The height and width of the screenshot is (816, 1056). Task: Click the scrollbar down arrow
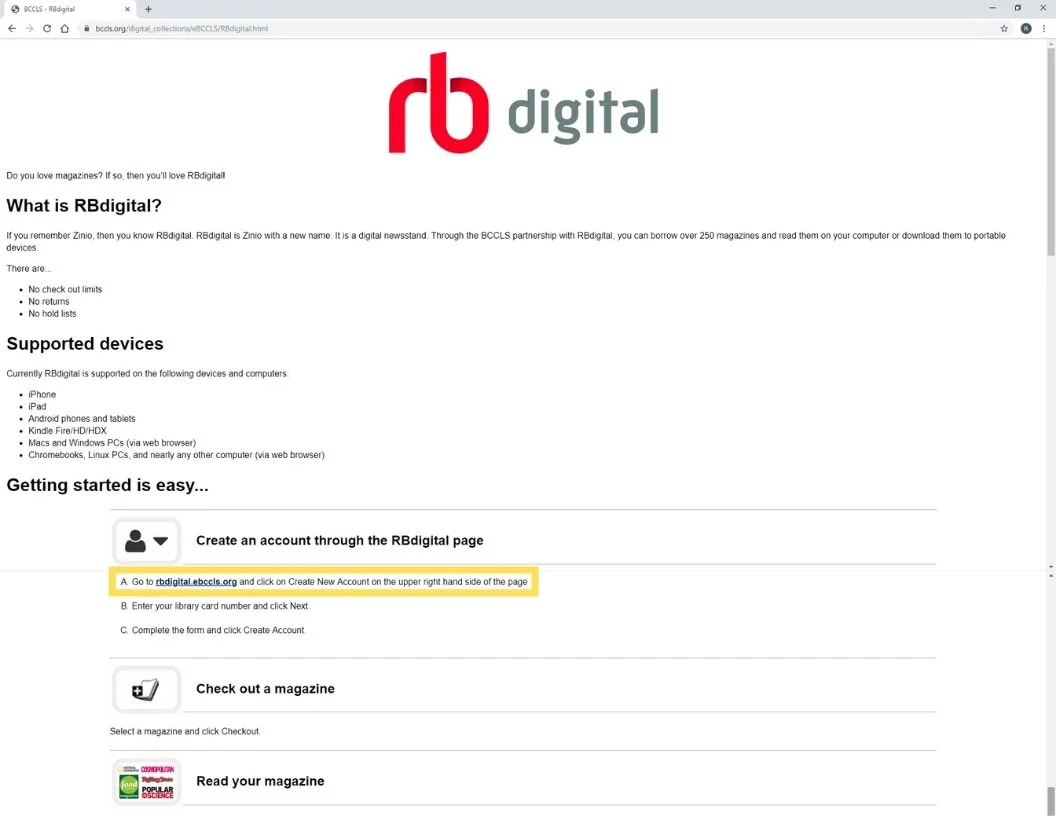click(1051, 568)
